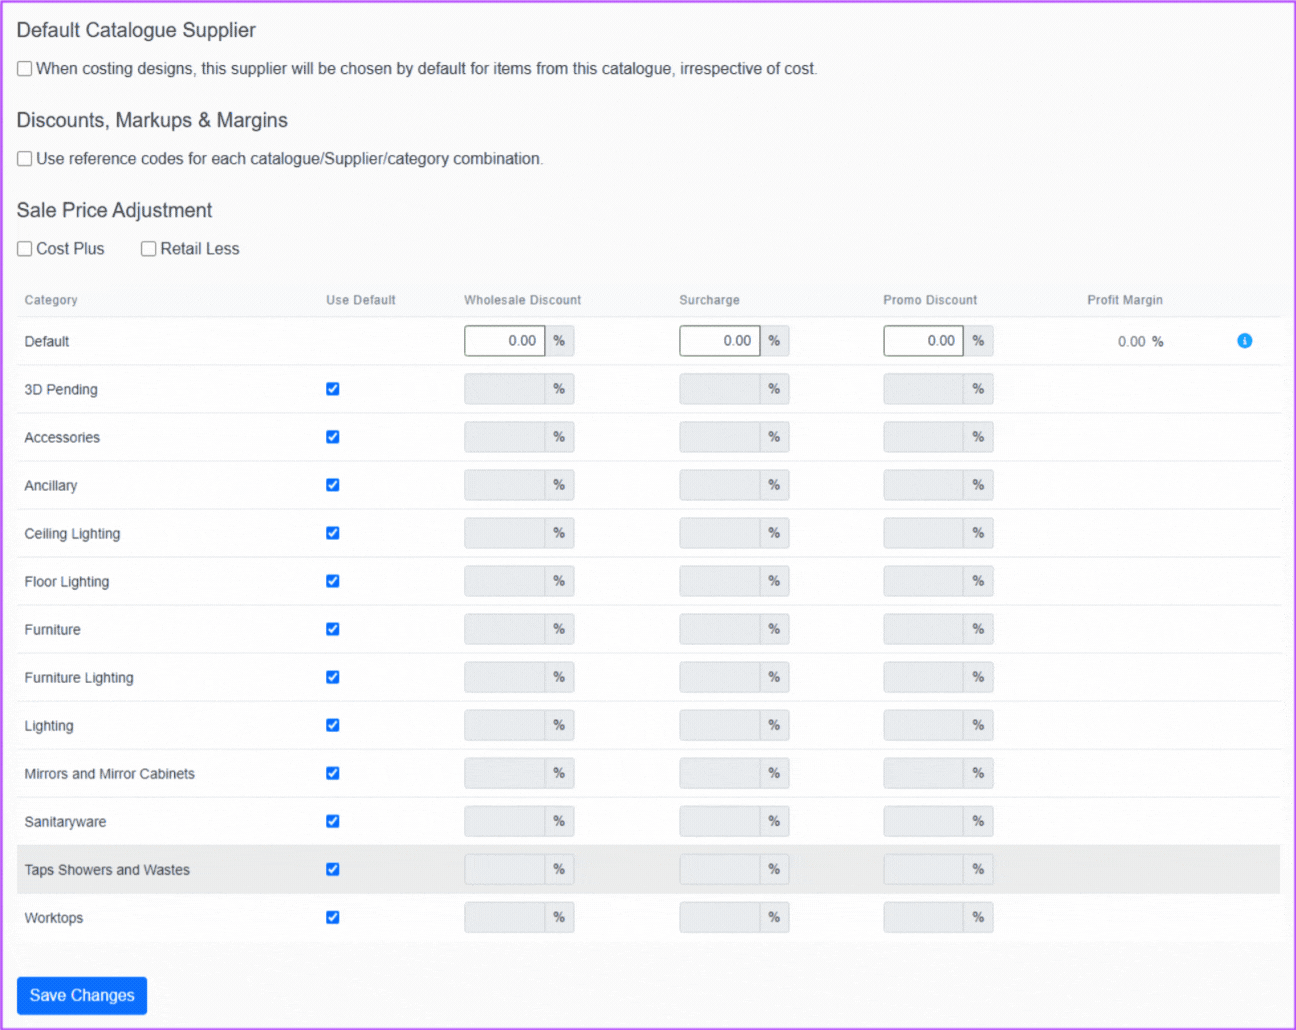Viewport: 1296px width, 1030px height.
Task: Check the Retail Less option
Action: point(149,249)
